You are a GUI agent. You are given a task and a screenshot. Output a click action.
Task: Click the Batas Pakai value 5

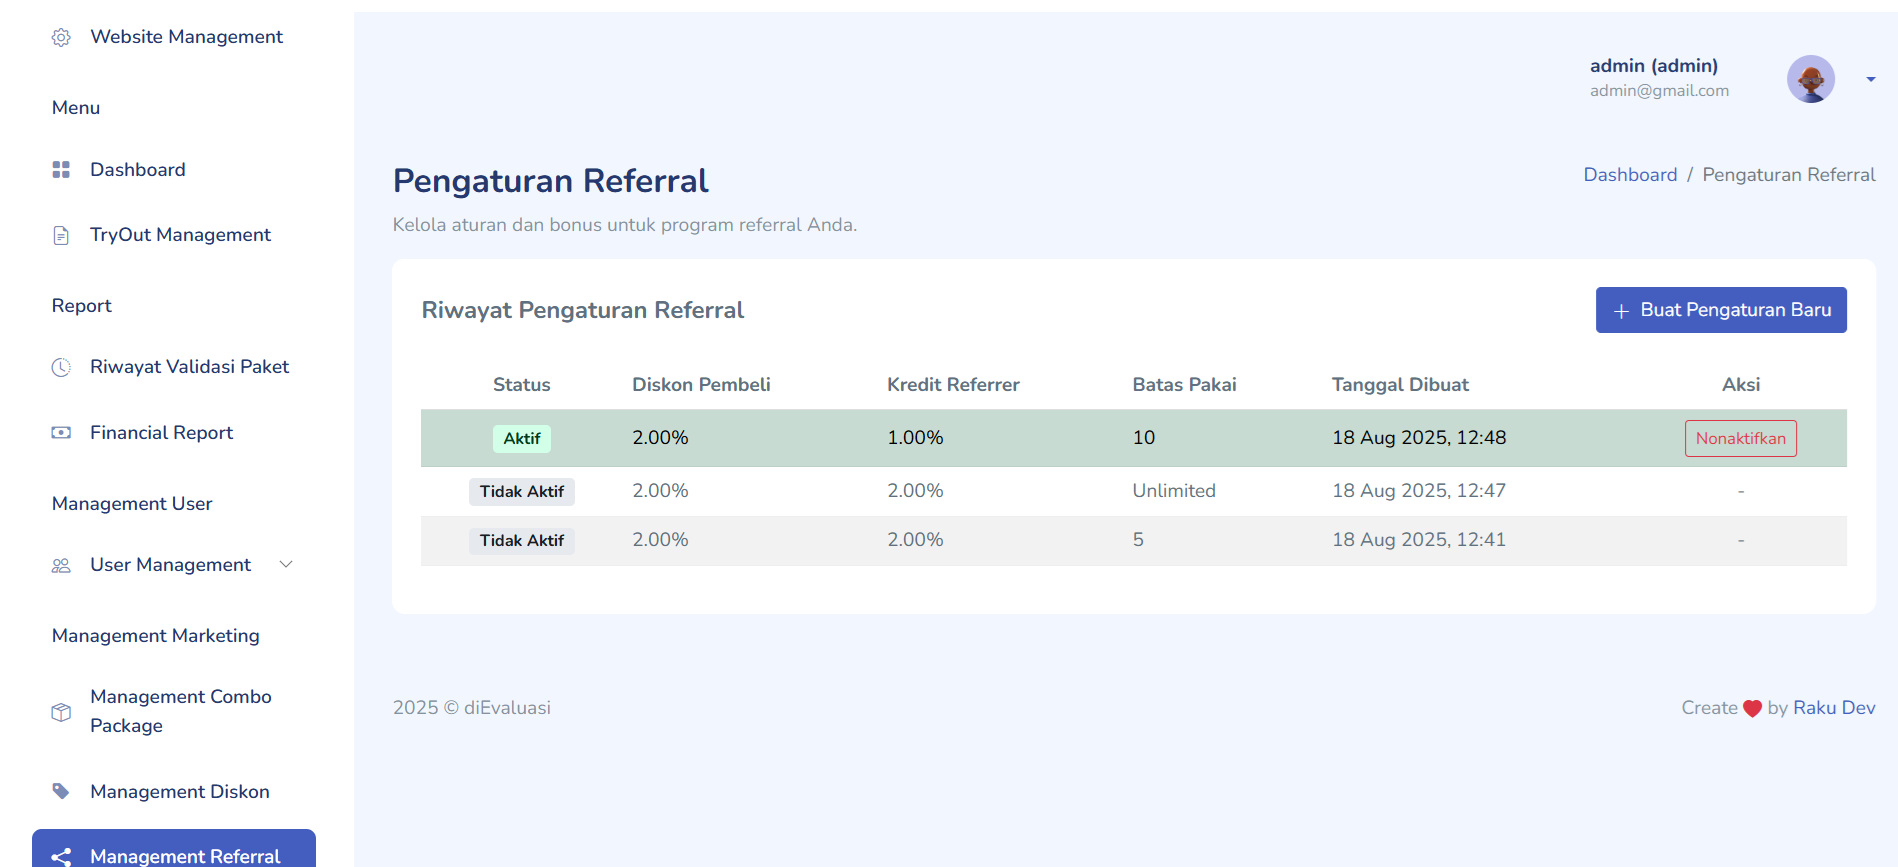(x=1138, y=540)
